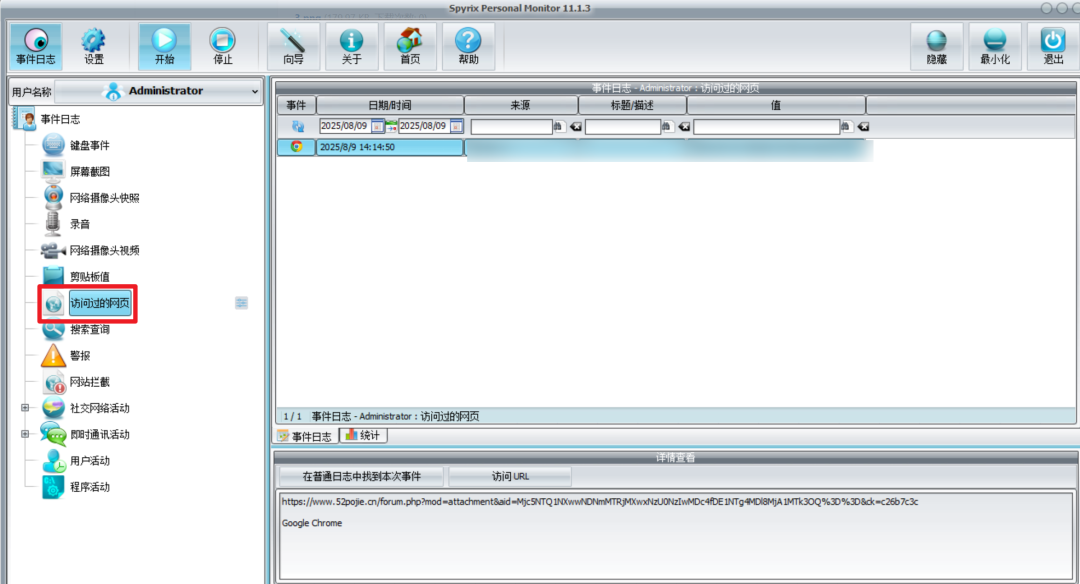Click the 值 filter text box

(x=767, y=127)
